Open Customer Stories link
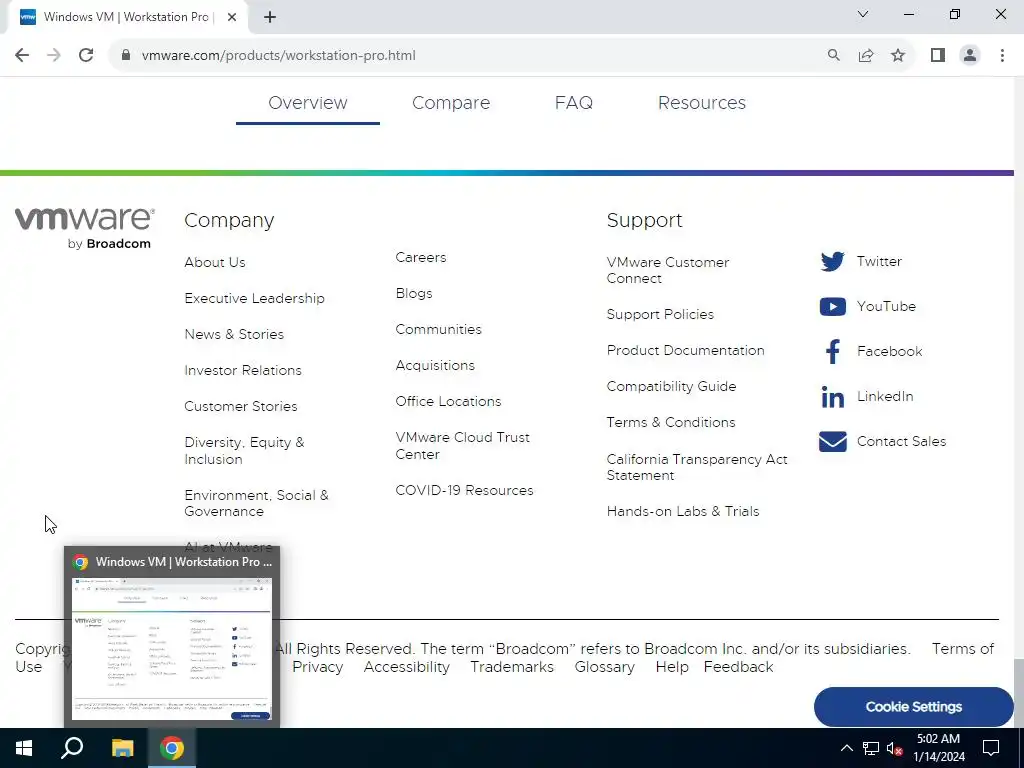Screen dimensions: 1024x768 point(240,406)
